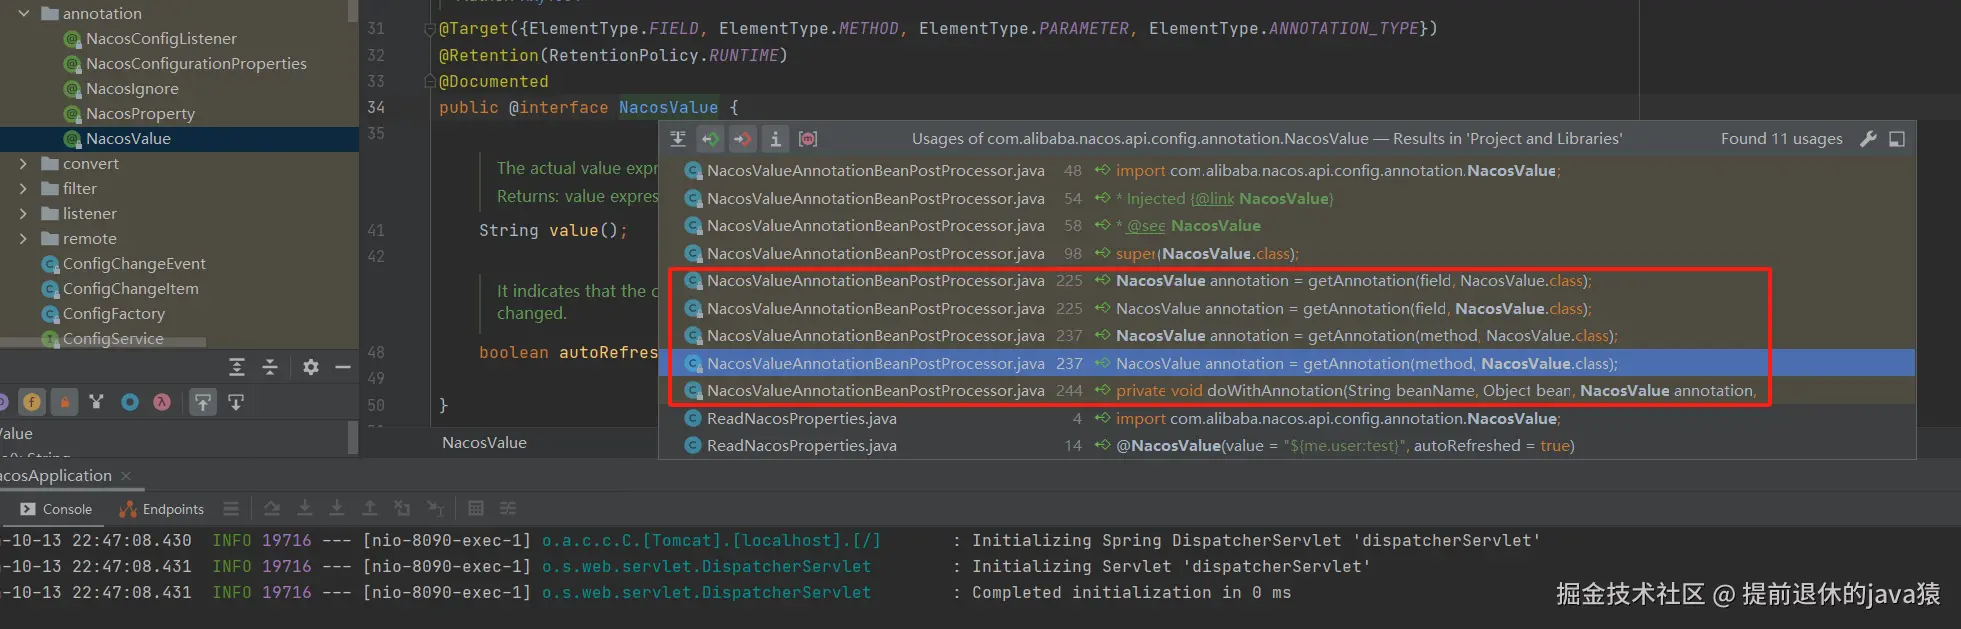Expand the listener folder
The height and width of the screenshot is (629, 1961).
pyautogui.click(x=24, y=213)
